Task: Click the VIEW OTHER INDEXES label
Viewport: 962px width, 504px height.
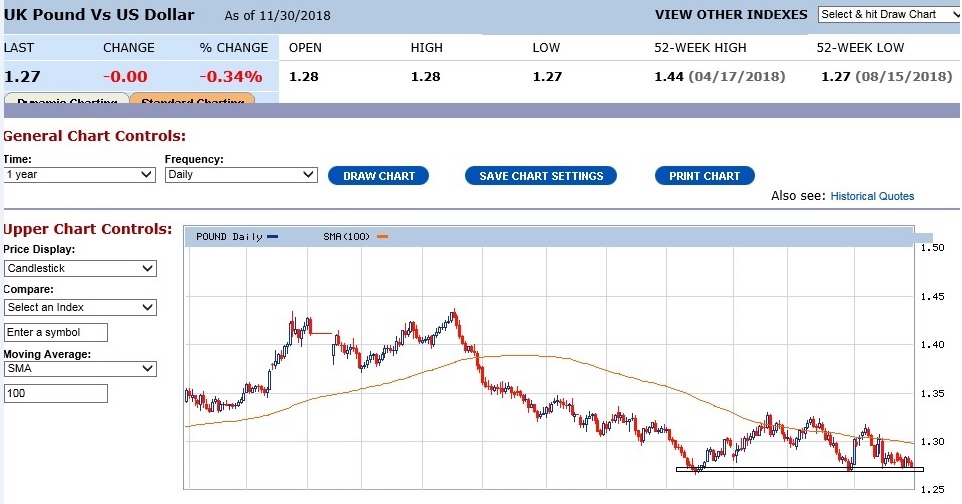Action: (730, 15)
